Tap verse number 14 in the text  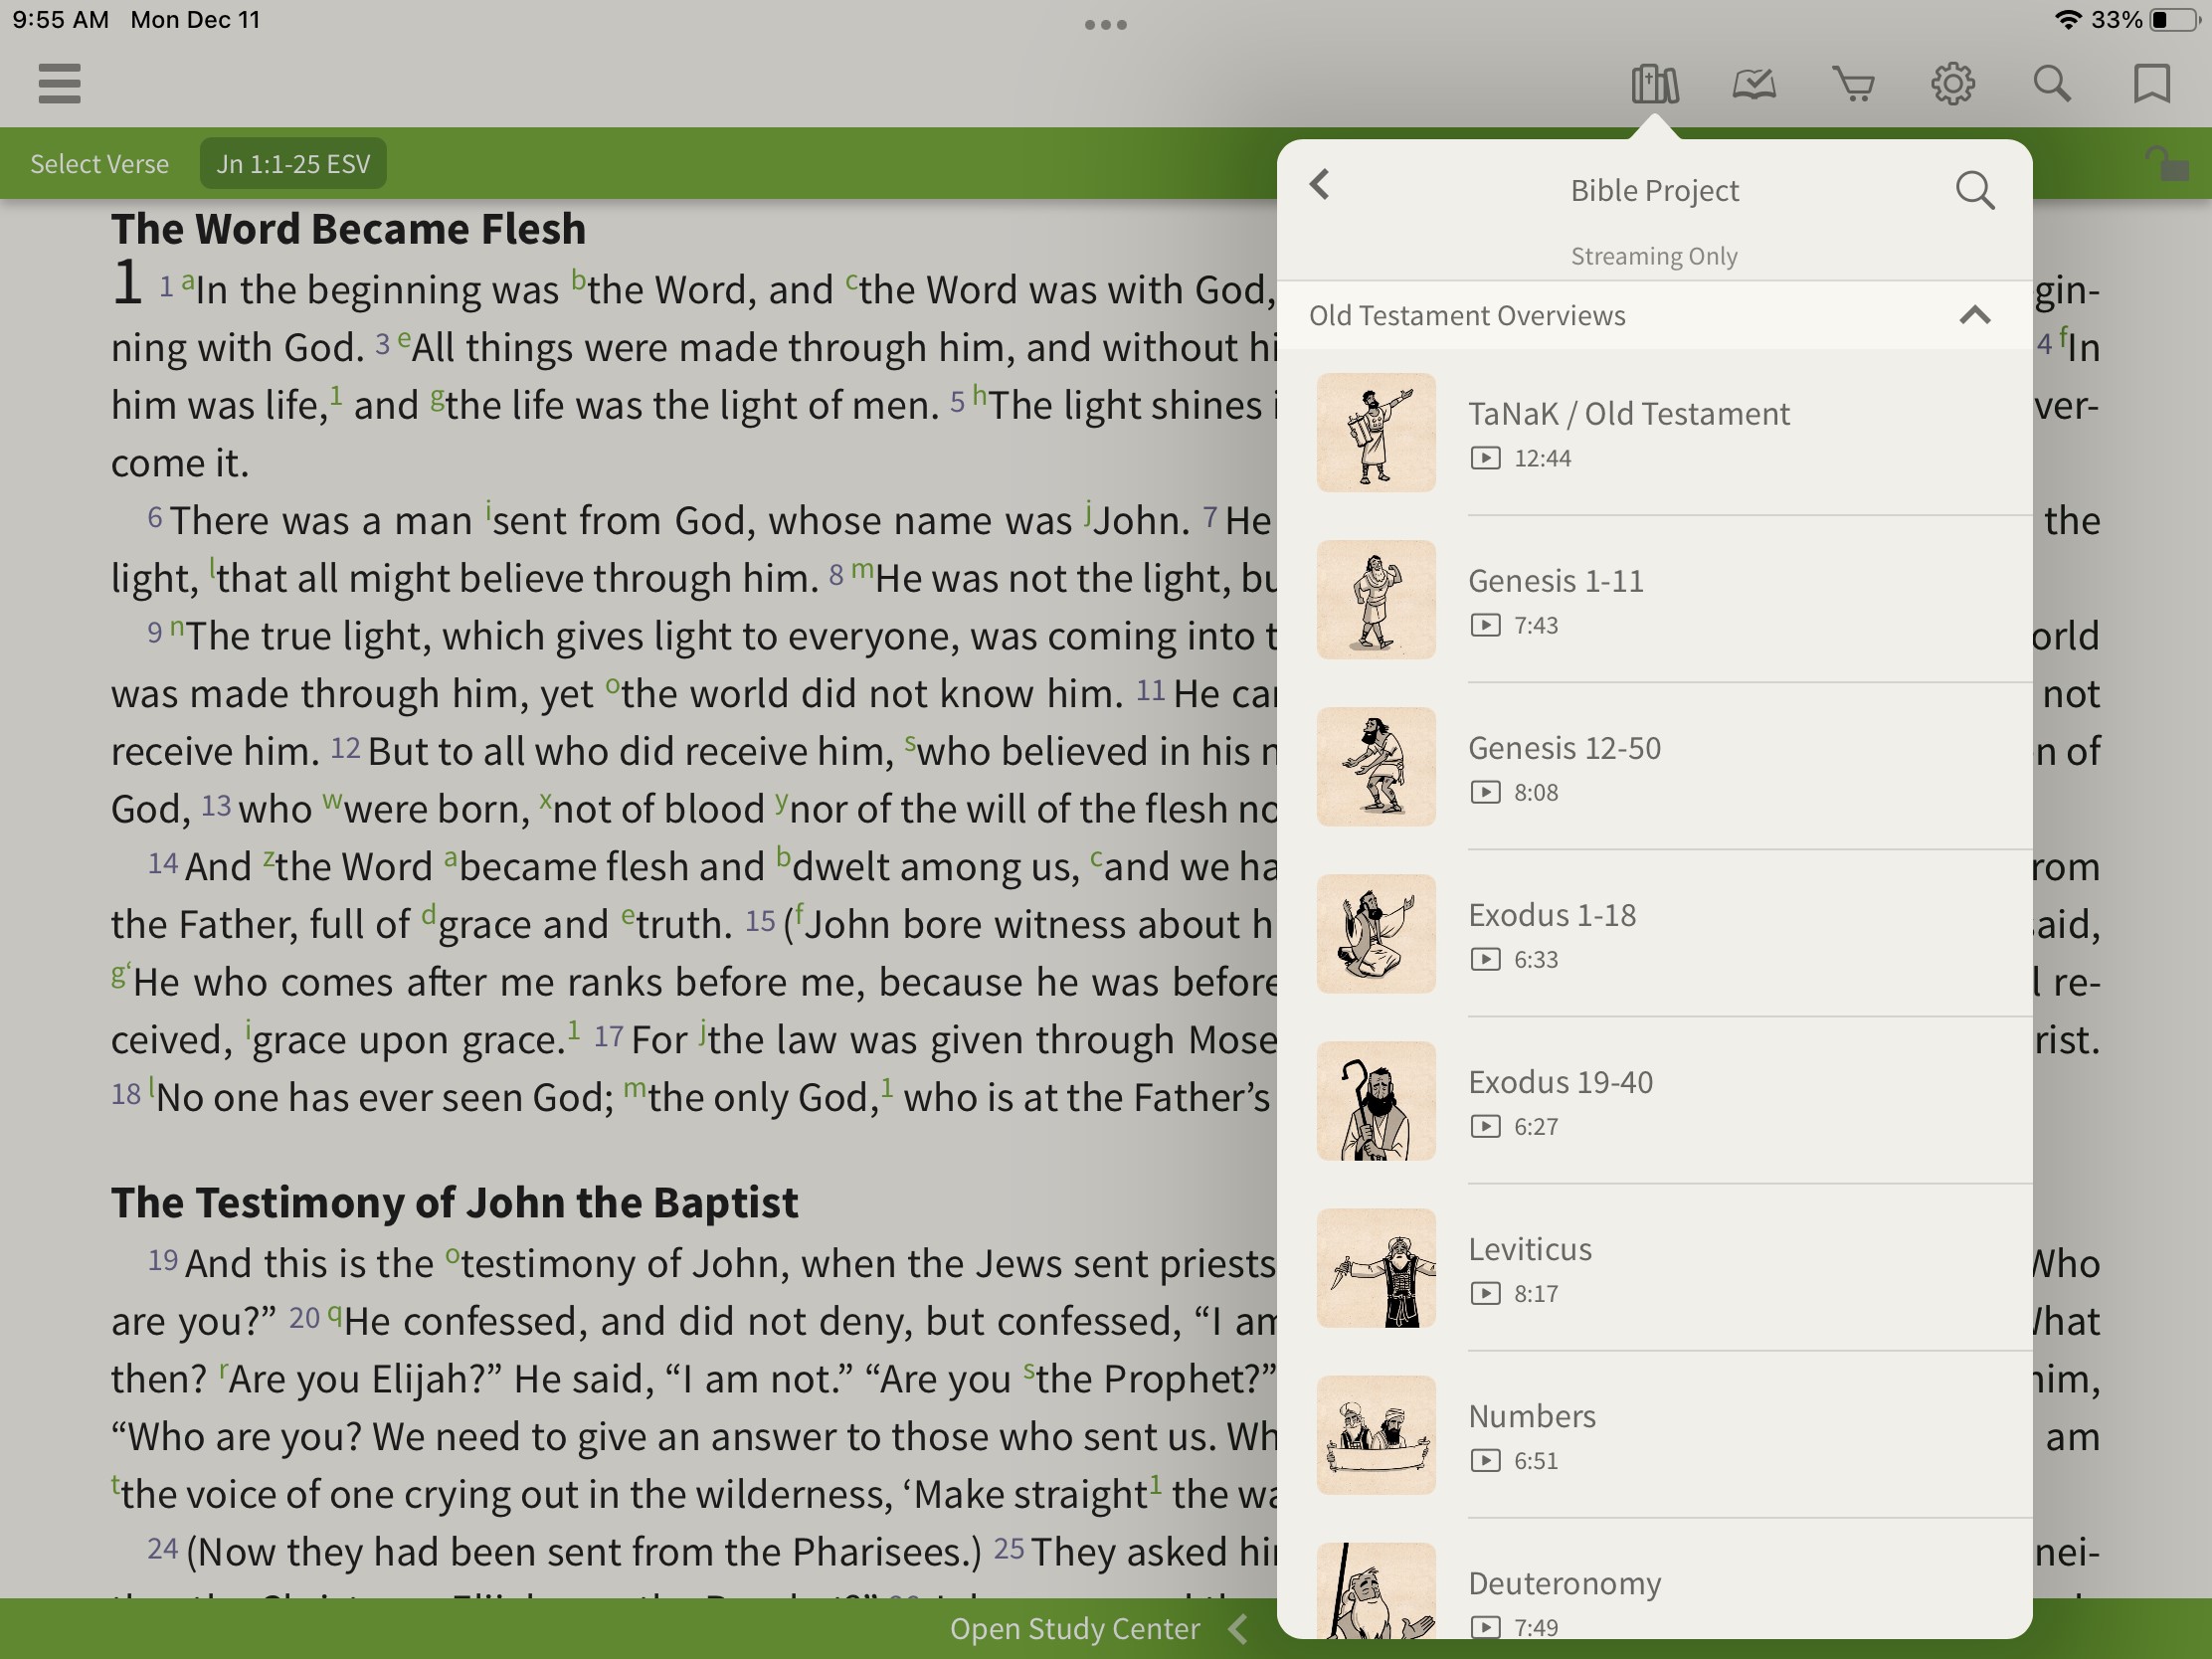(x=163, y=863)
